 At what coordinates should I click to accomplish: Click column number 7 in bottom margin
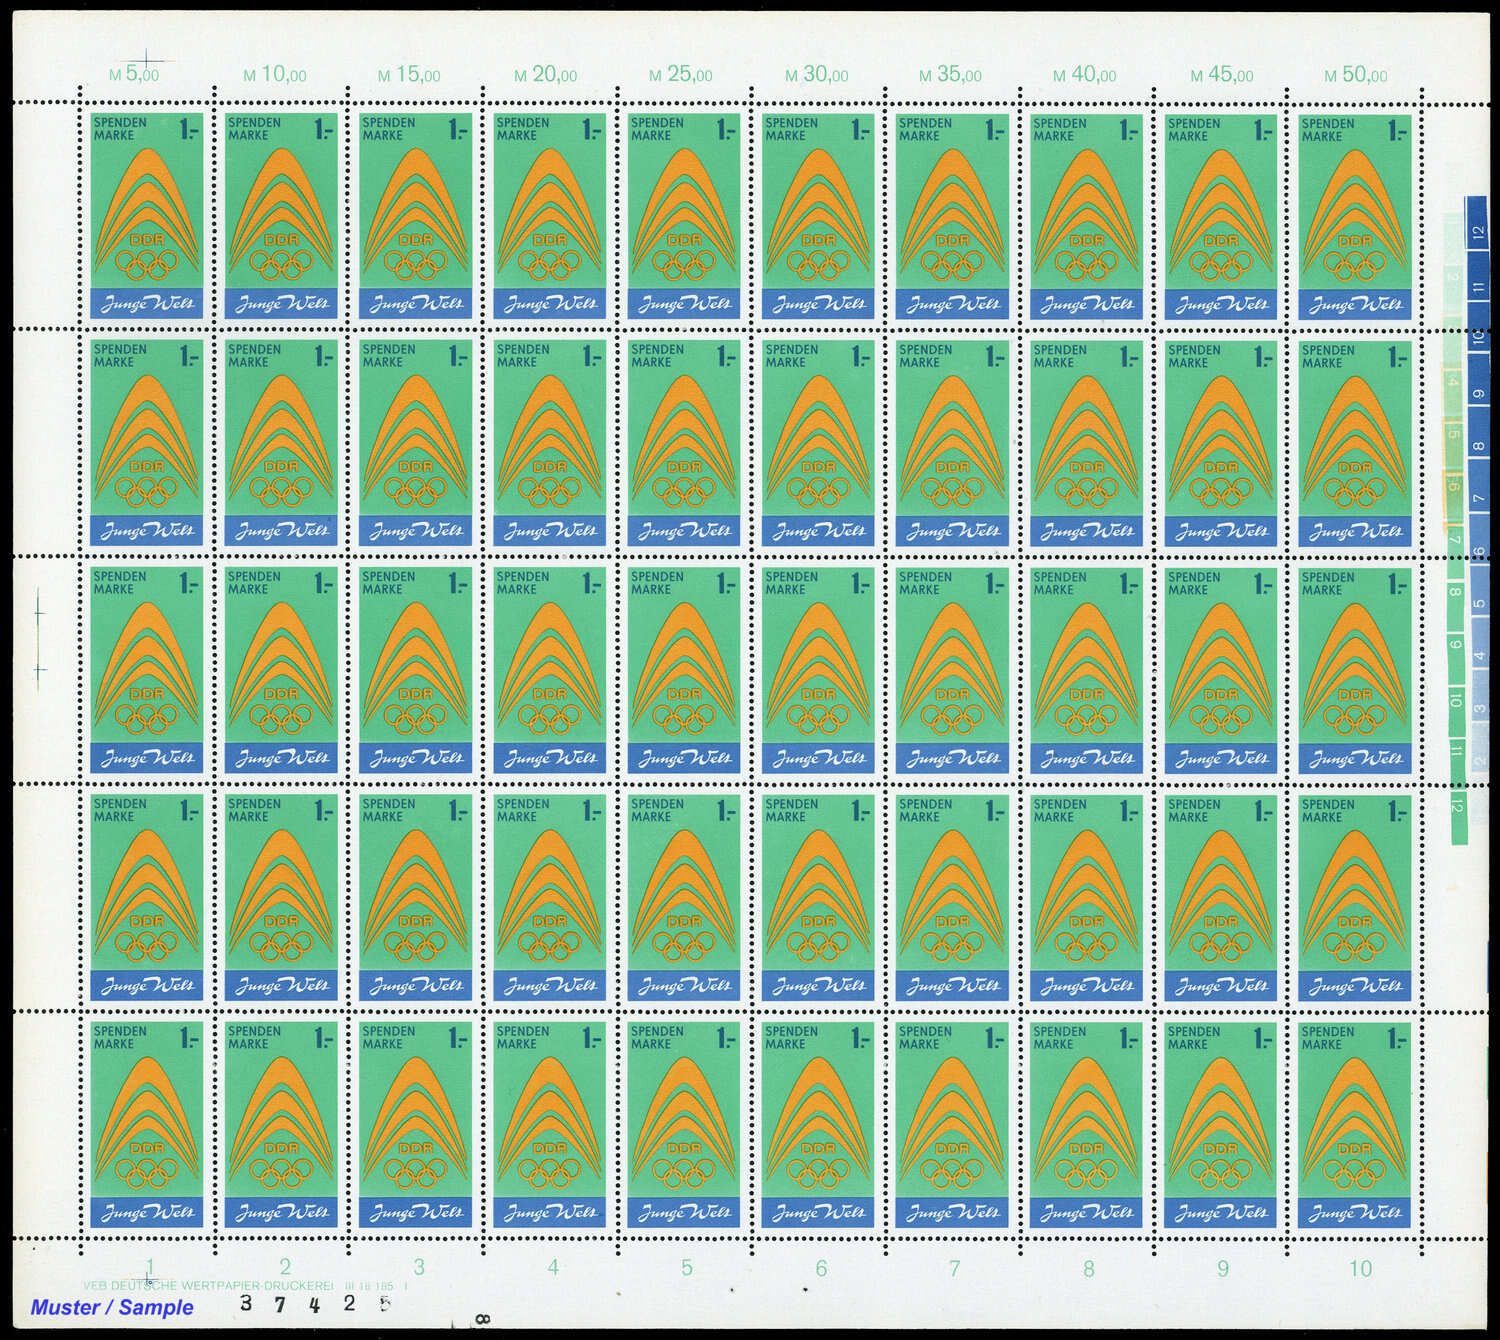point(955,1268)
